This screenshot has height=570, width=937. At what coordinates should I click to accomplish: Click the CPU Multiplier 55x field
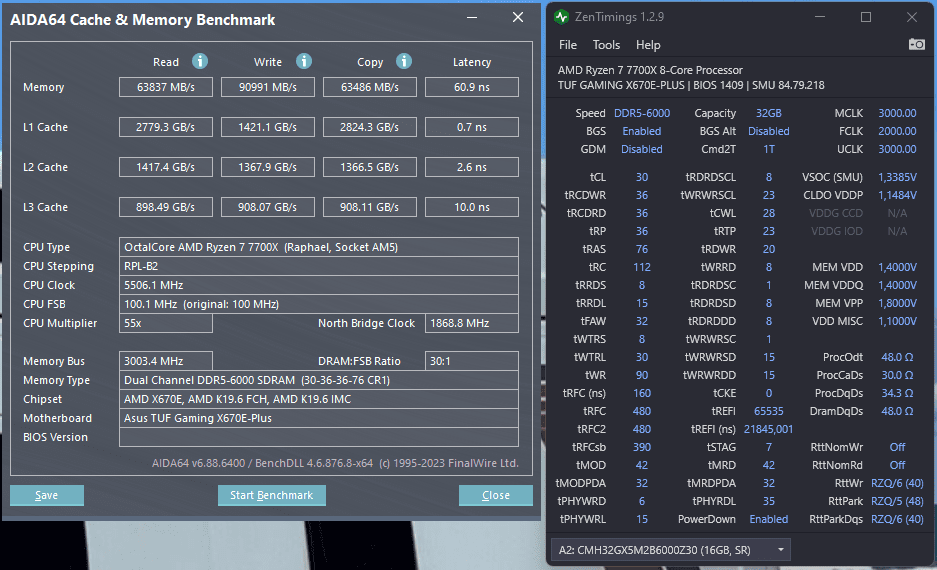point(166,323)
